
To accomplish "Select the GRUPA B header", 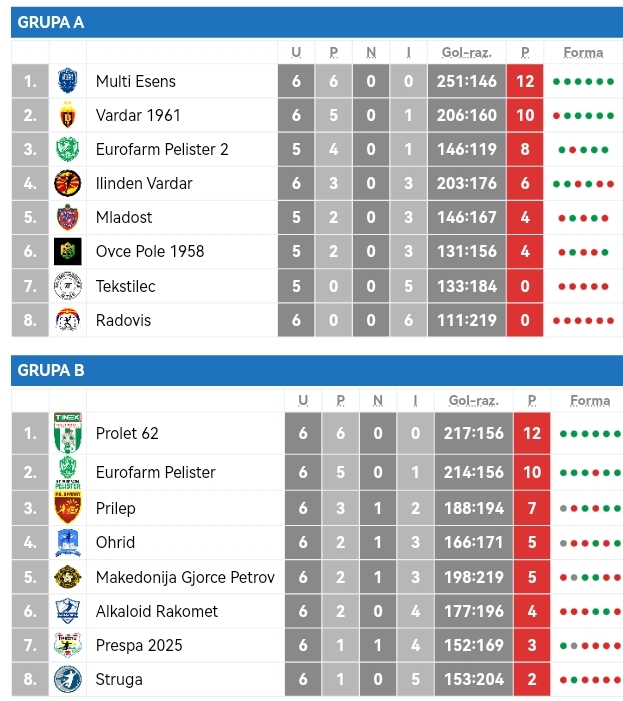I will [x=51, y=370].
